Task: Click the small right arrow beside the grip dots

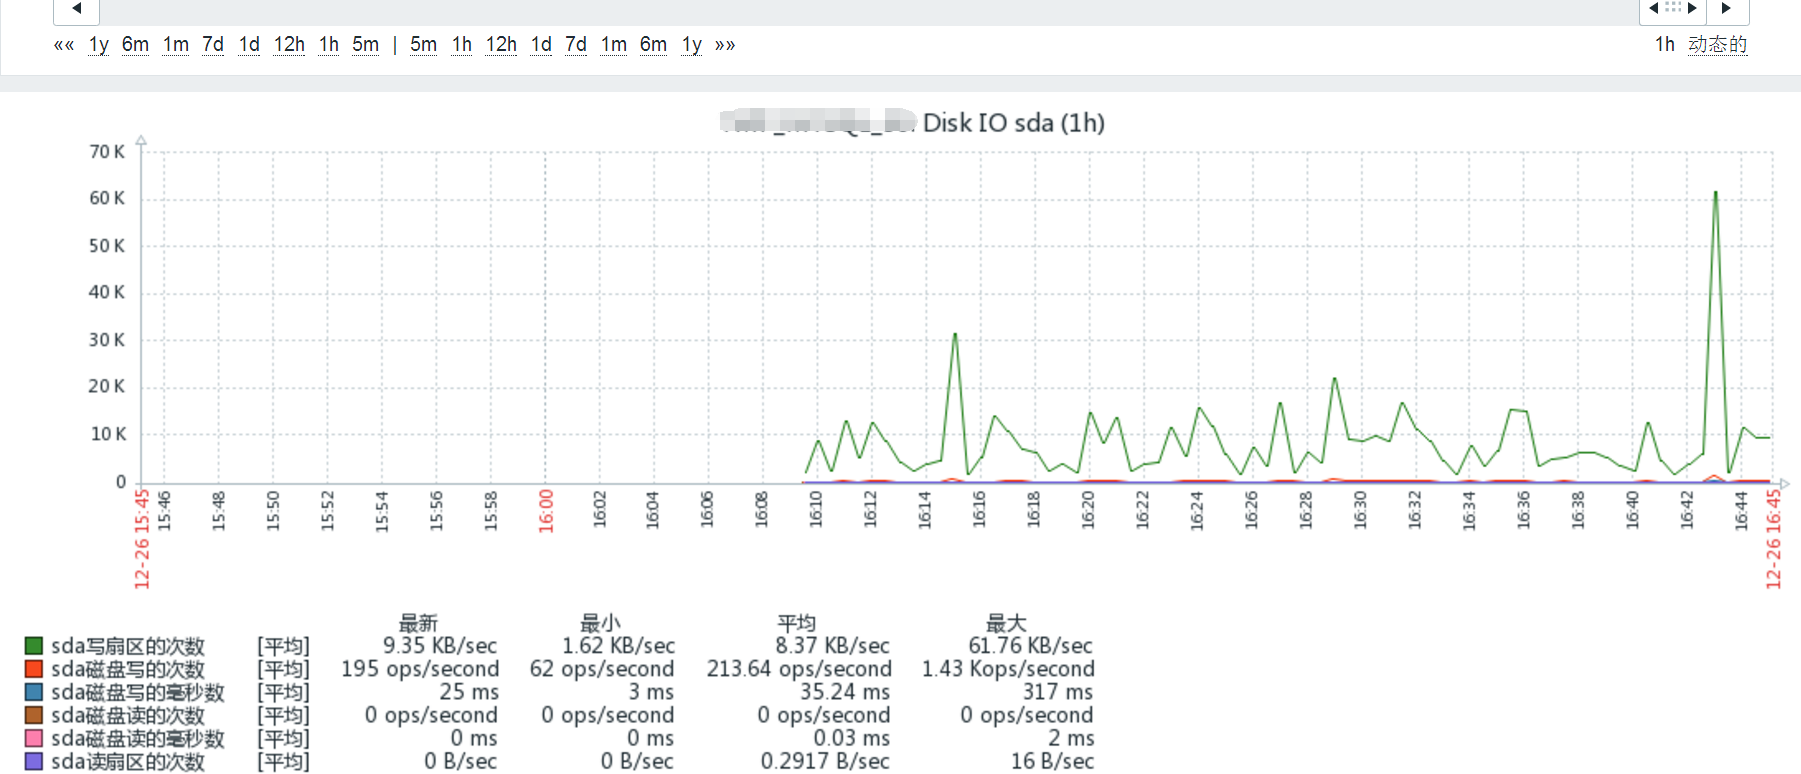Action: coord(1692,8)
